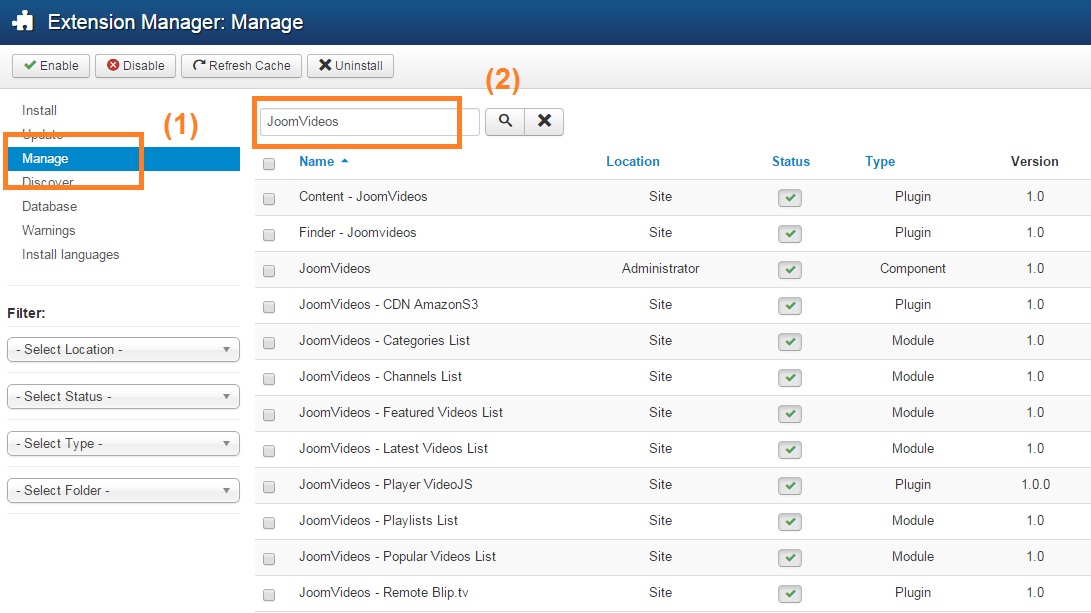Toggle status icon for JoomVideos component
The image size is (1091, 613).
(x=790, y=270)
